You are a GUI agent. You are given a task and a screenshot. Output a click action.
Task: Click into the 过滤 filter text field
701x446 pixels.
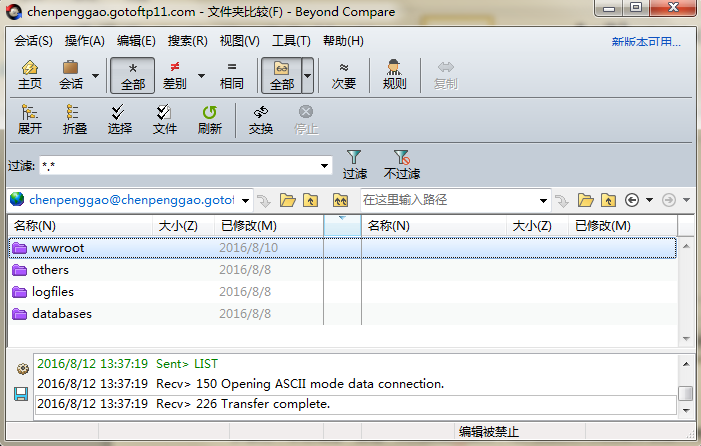179,166
